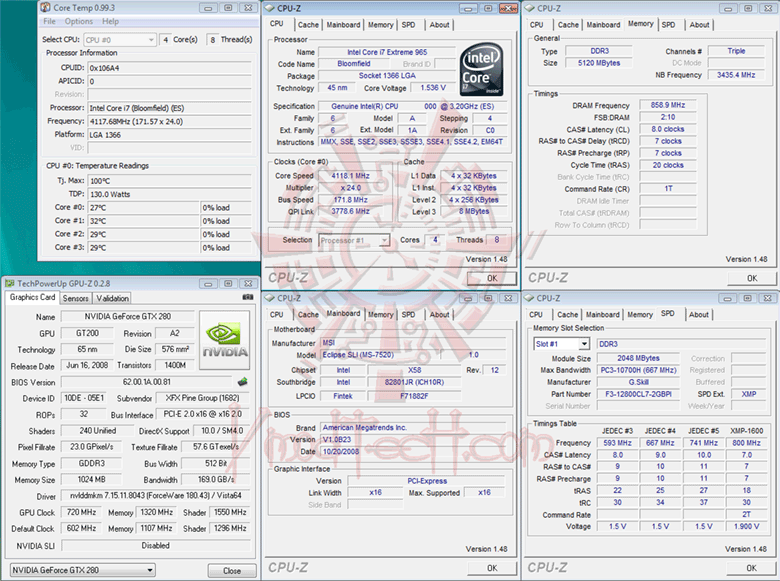Screen dimensions: 780x581
Task: Open the NVIDIA GeForce GTX 280 GPU dropdown
Action: (x=83, y=570)
